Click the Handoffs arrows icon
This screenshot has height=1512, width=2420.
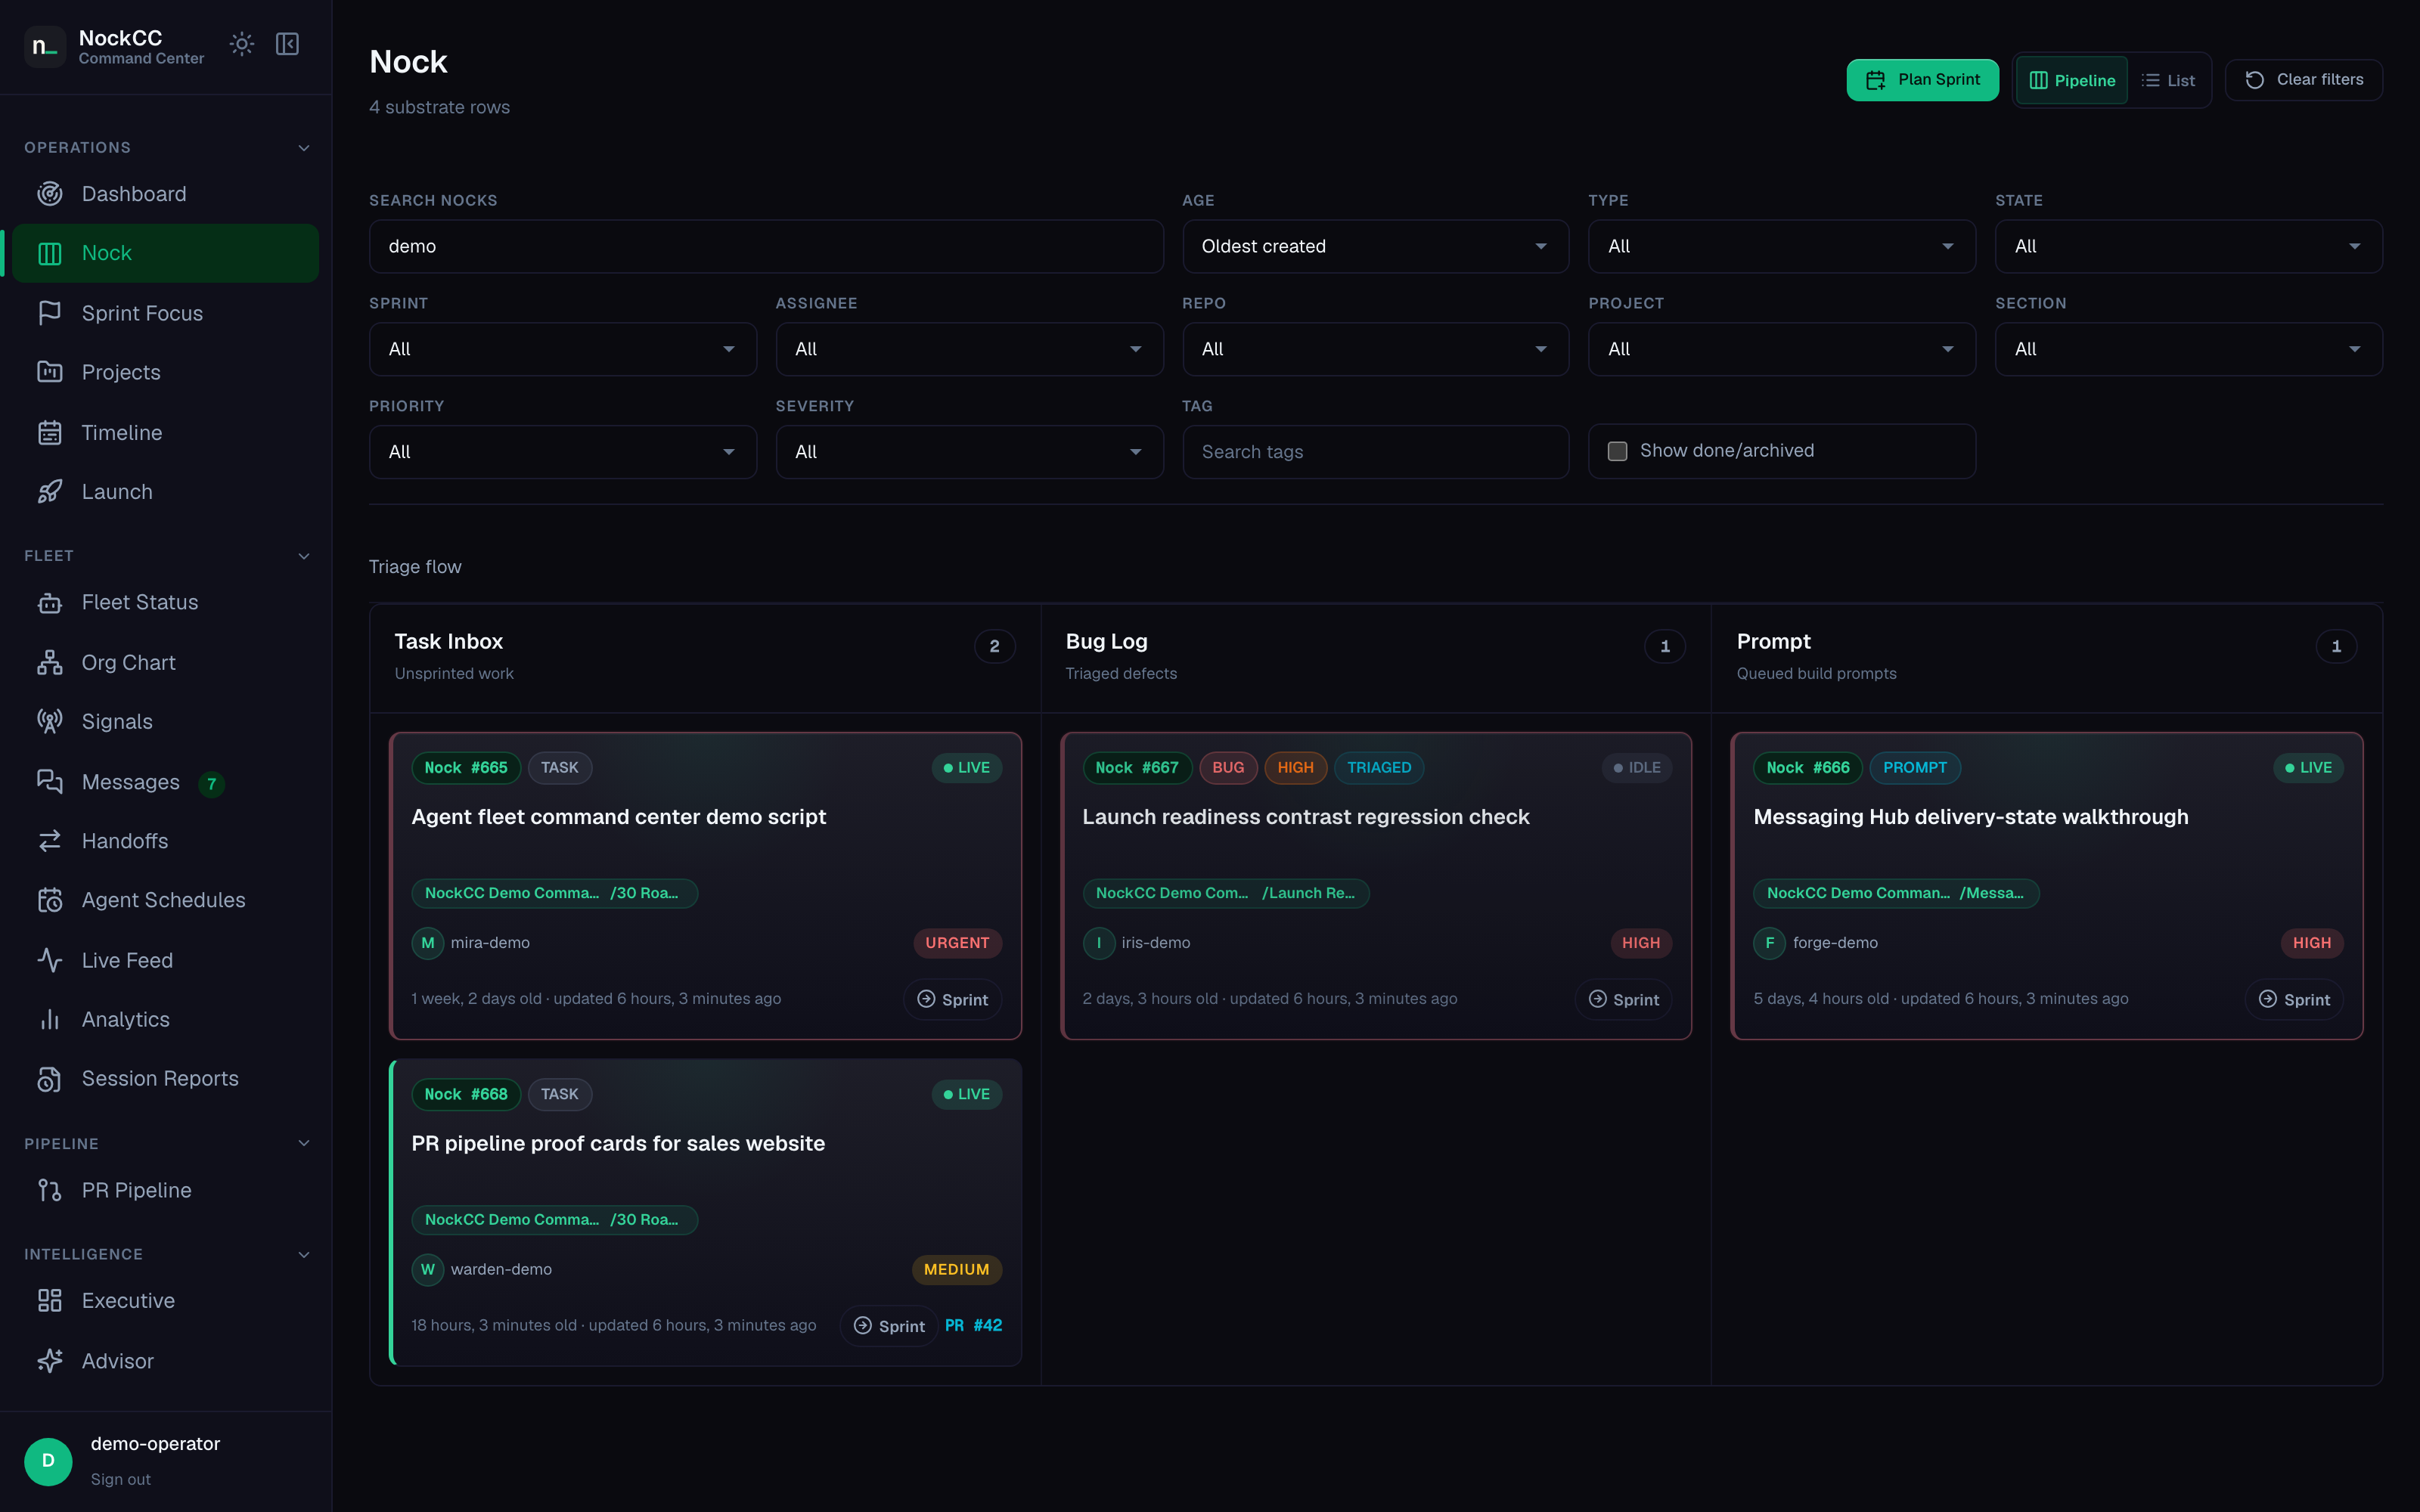point(50,841)
